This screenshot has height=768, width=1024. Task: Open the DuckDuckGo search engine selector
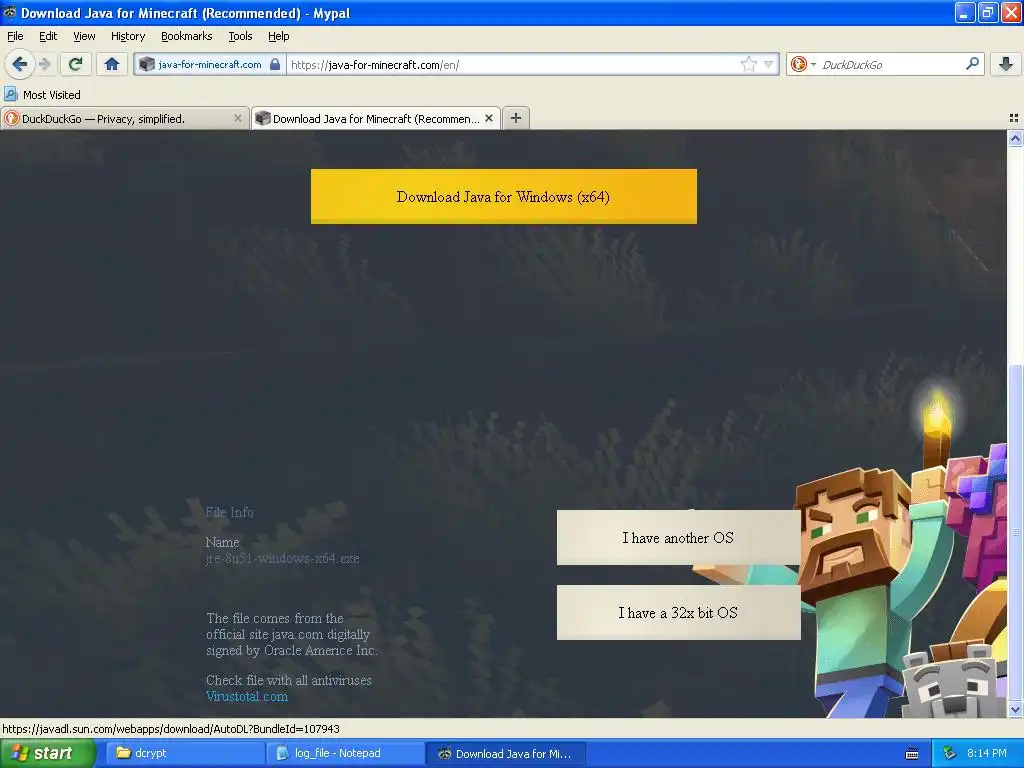point(803,64)
